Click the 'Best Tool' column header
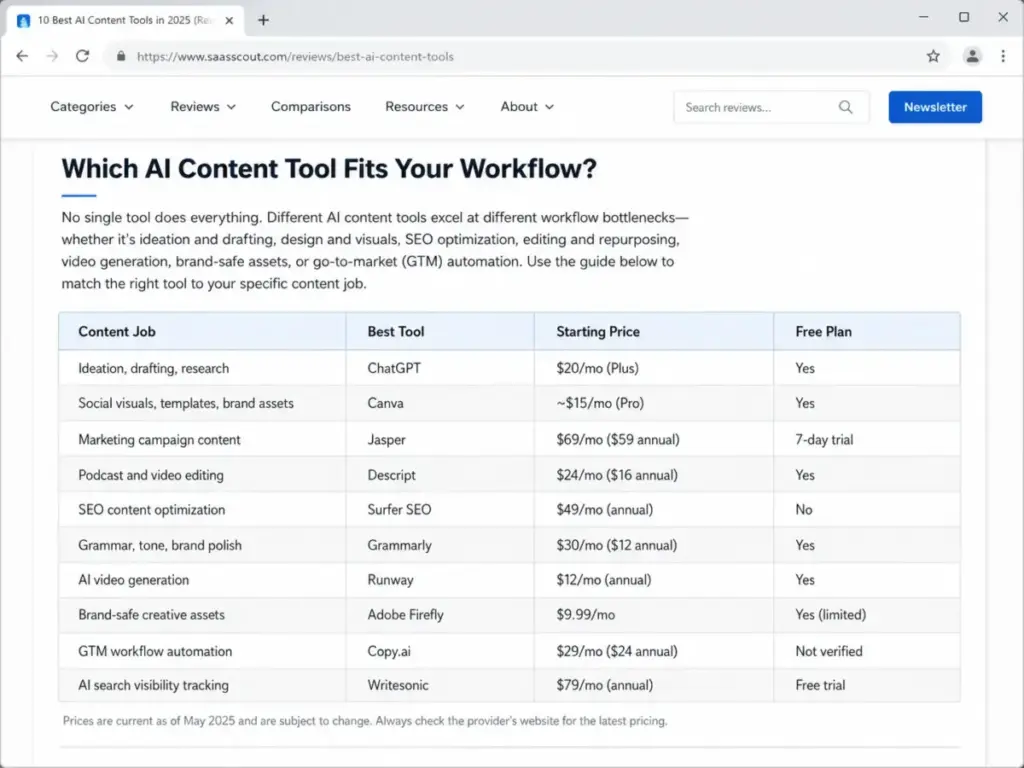 tap(440, 331)
